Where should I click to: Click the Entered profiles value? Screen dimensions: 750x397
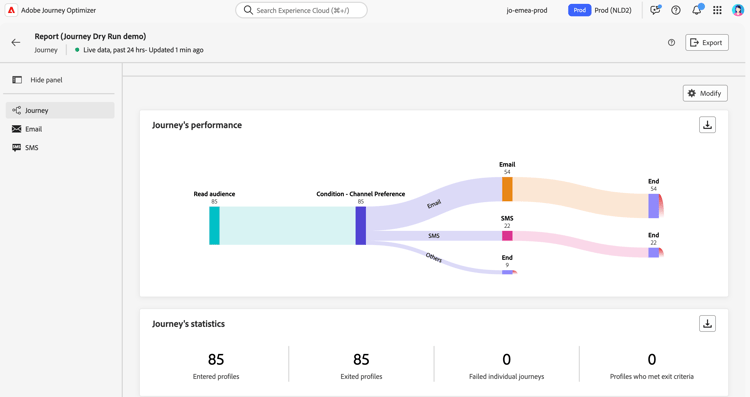point(216,359)
